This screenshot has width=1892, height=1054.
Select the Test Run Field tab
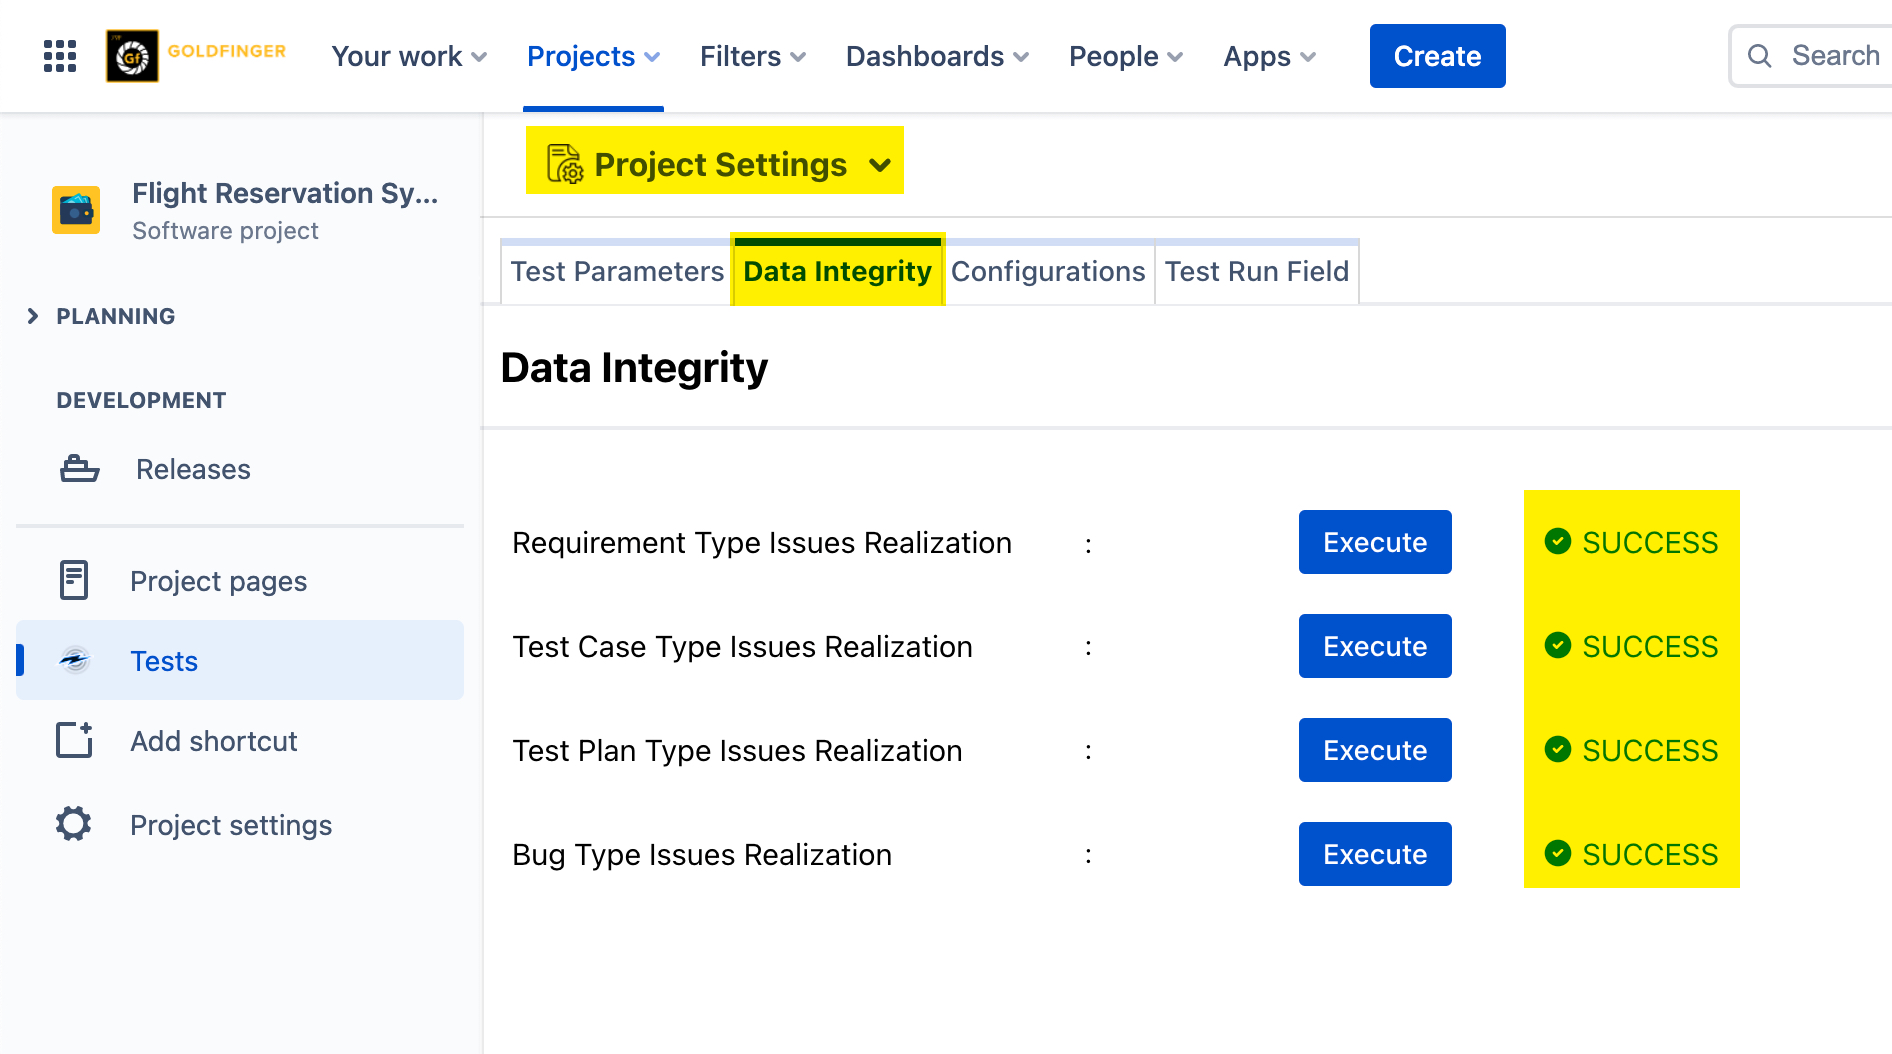click(1257, 272)
